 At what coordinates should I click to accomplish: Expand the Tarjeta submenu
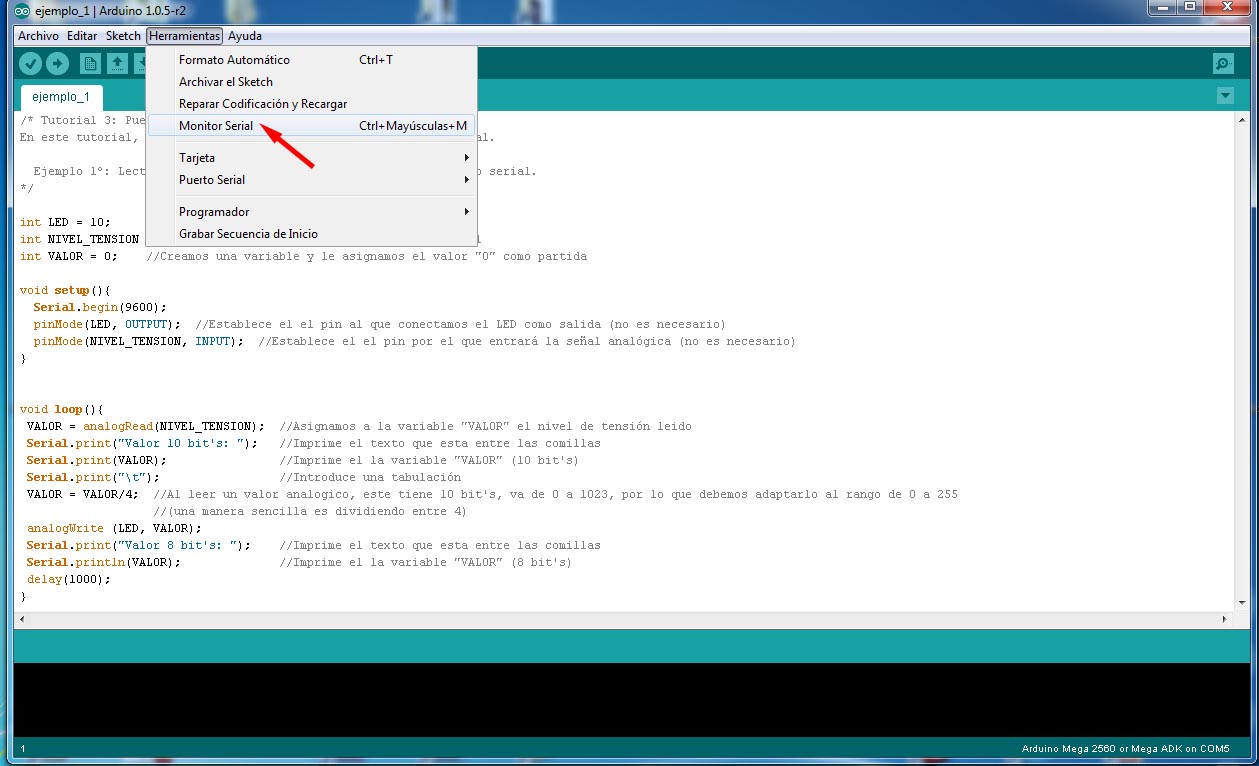(x=311, y=158)
